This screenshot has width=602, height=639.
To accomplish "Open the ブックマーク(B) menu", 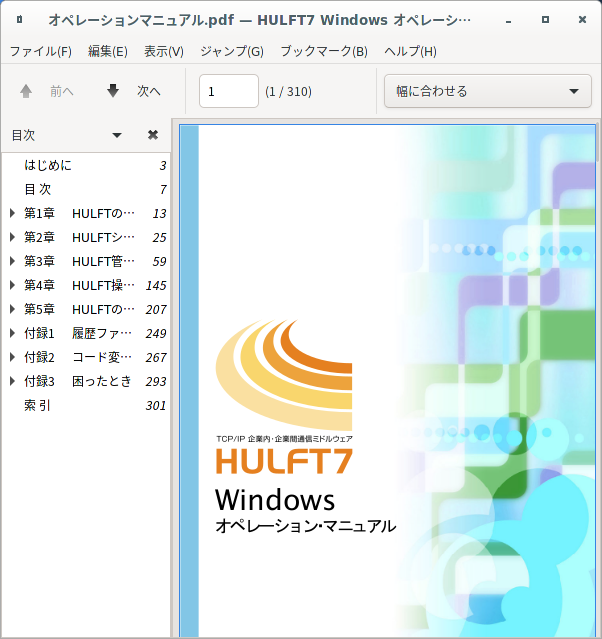I will [x=324, y=51].
